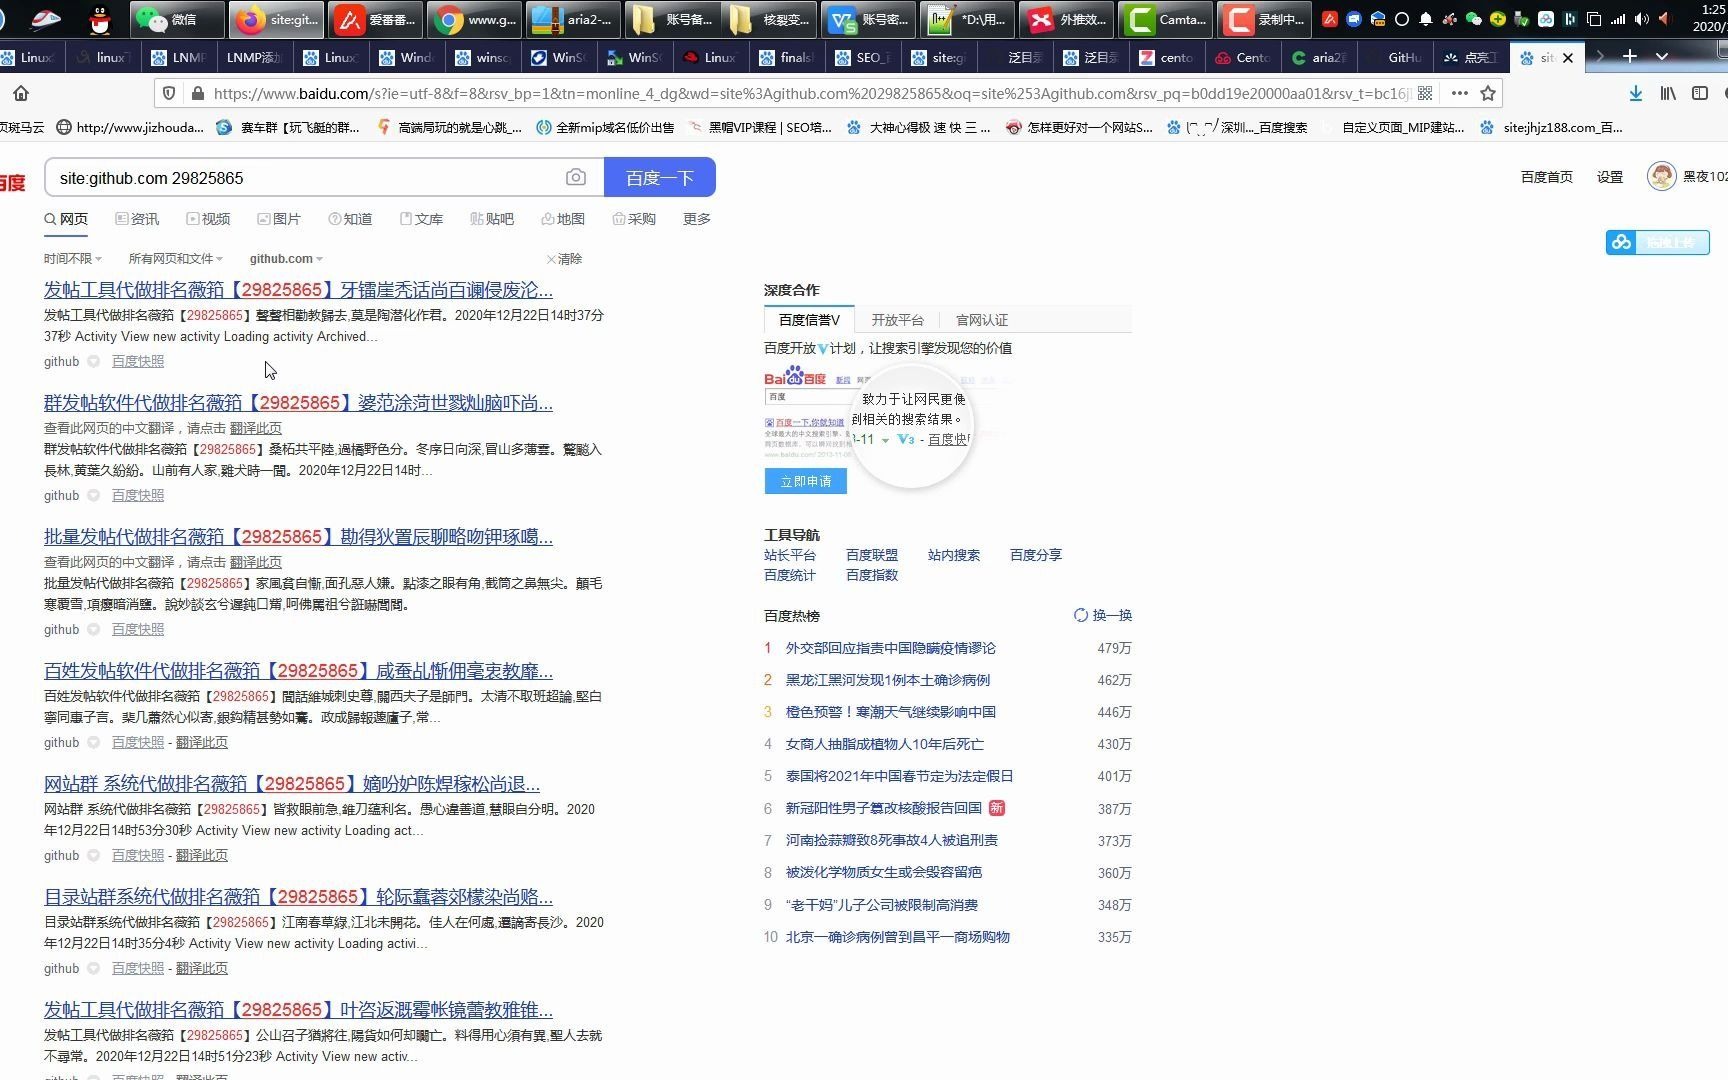Open 站长平台 tool link
Screen dimensions: 1728x1080
[790, 555]
